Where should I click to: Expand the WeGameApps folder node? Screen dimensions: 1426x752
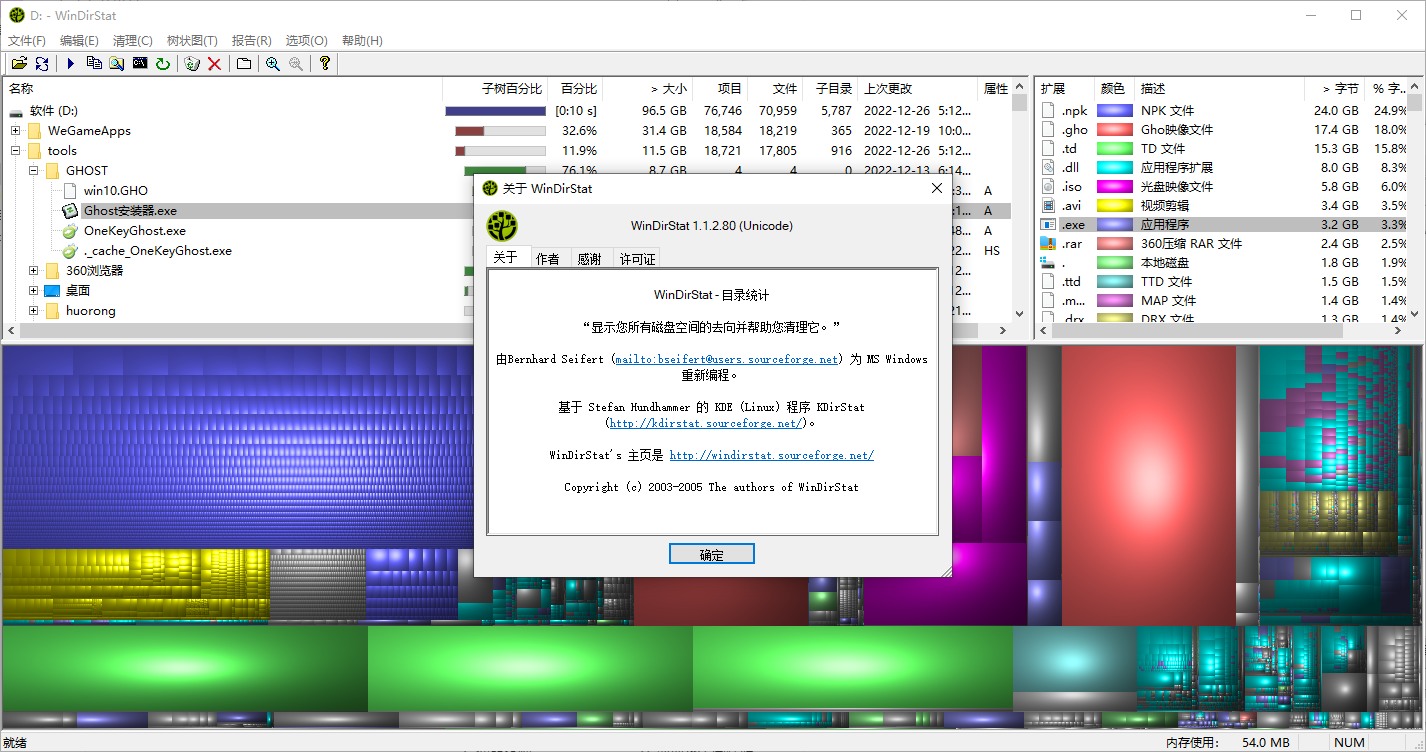coord(16,131)
